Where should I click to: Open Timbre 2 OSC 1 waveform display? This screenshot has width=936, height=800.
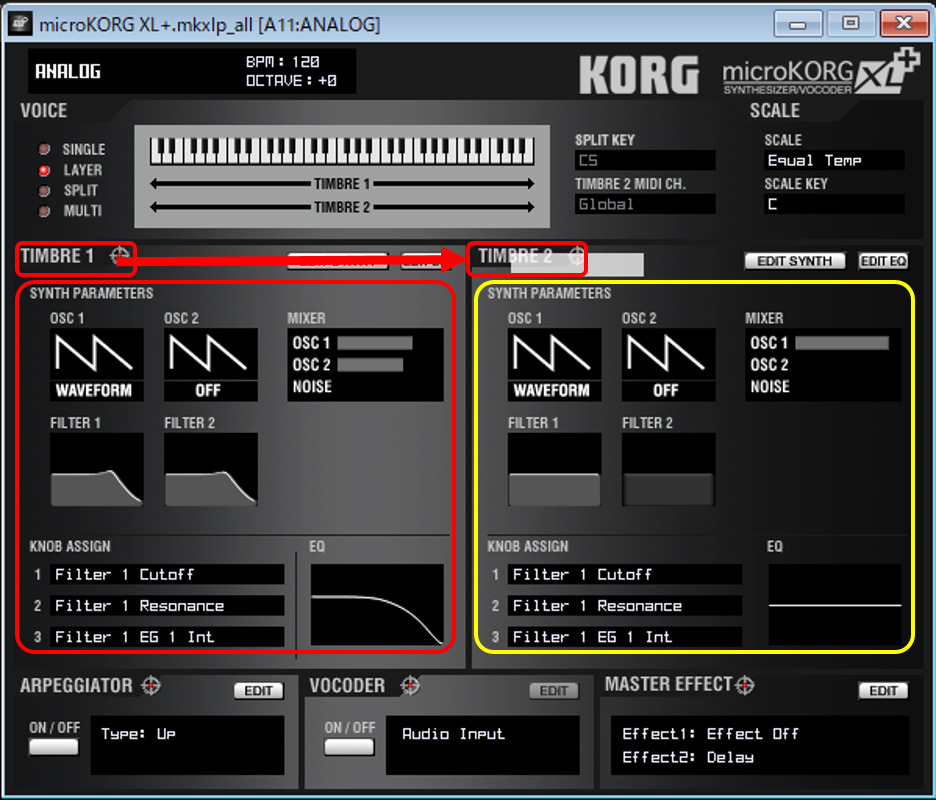click(x=555, y=364)
